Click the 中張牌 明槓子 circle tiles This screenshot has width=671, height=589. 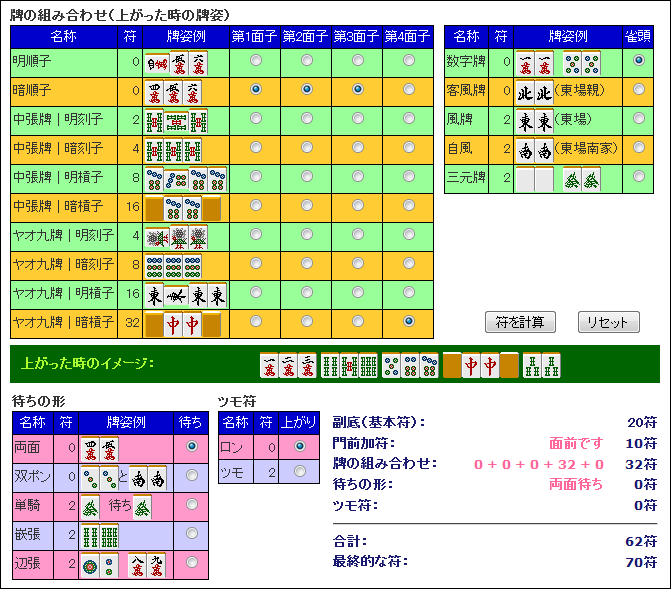[x=186, y=179]
